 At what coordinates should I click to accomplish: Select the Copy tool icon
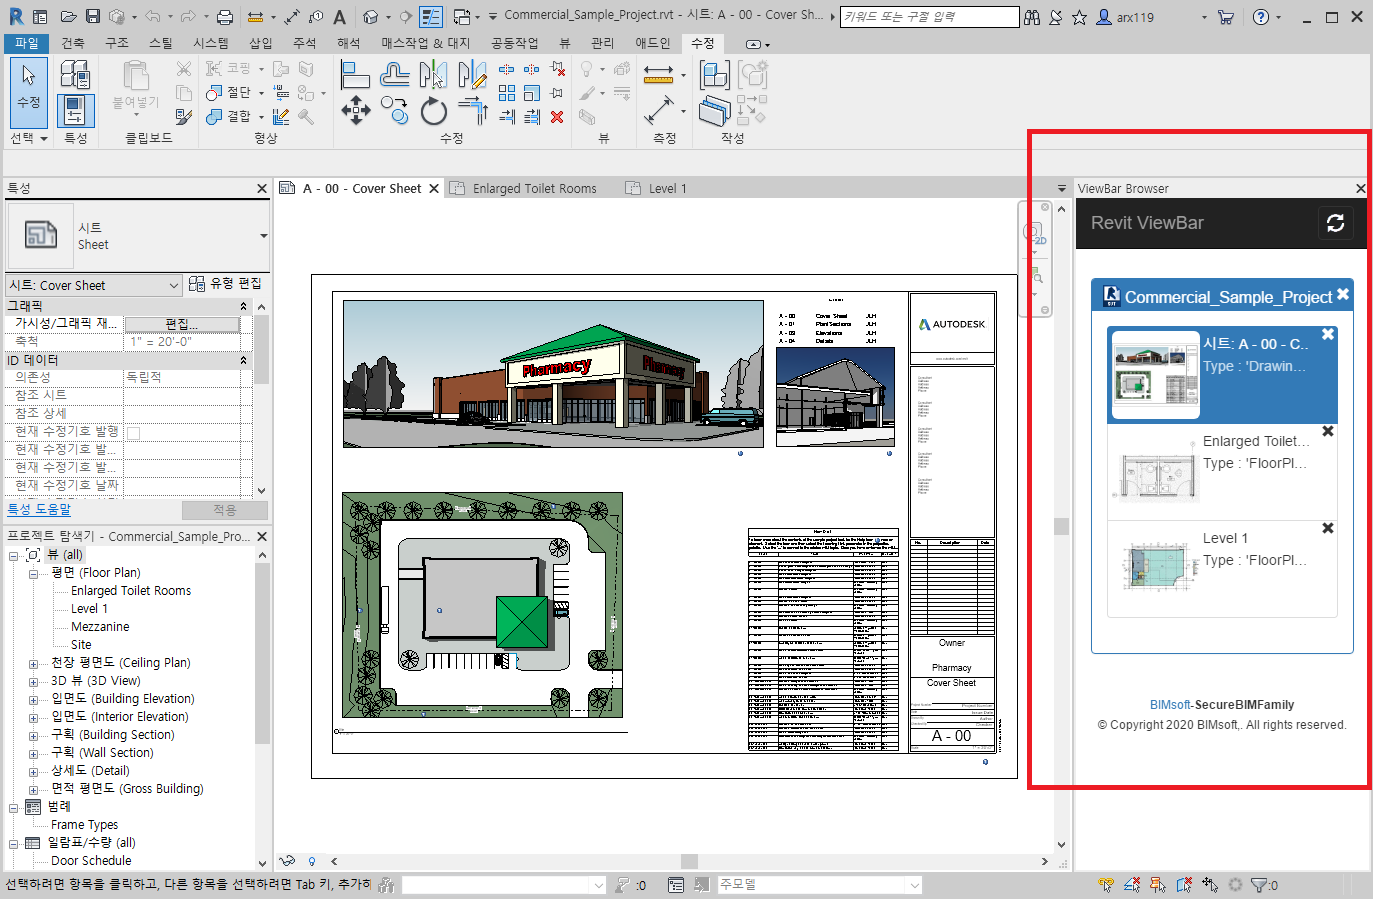coord(394,110)
